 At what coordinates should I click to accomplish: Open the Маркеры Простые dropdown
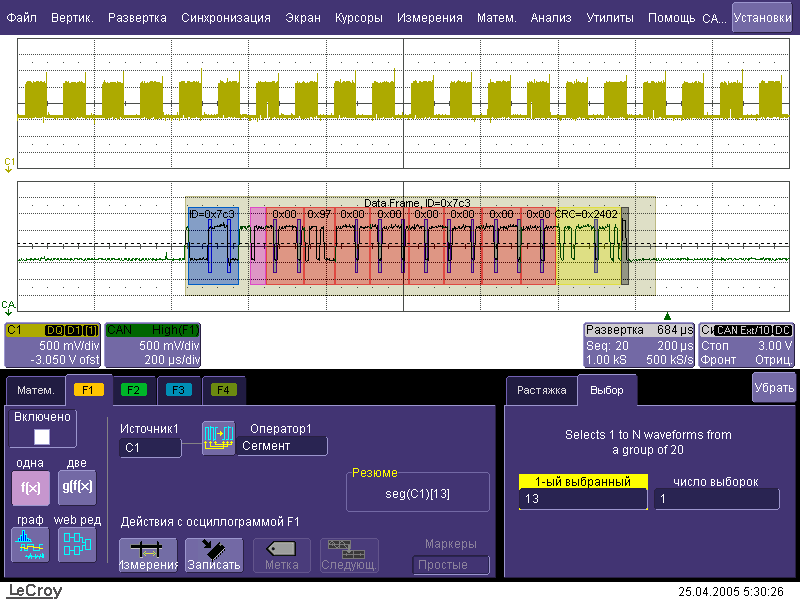coord(451,565)
